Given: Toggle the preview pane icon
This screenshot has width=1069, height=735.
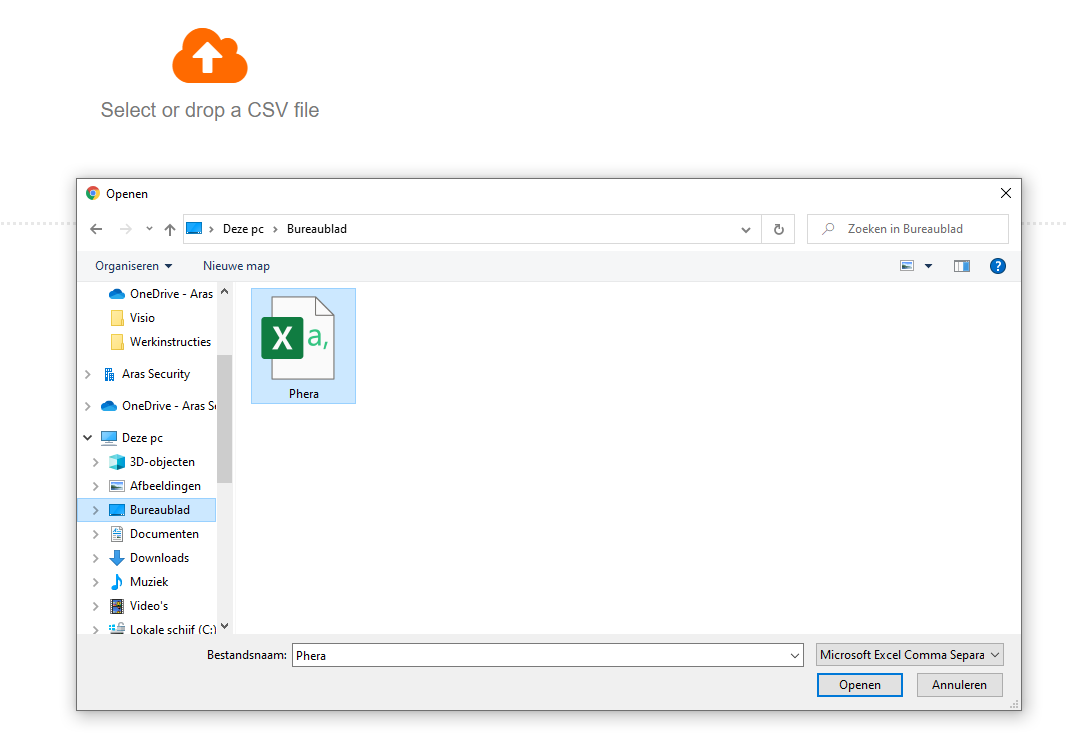Looking at the screenshot, I should (x=962, y=266).
